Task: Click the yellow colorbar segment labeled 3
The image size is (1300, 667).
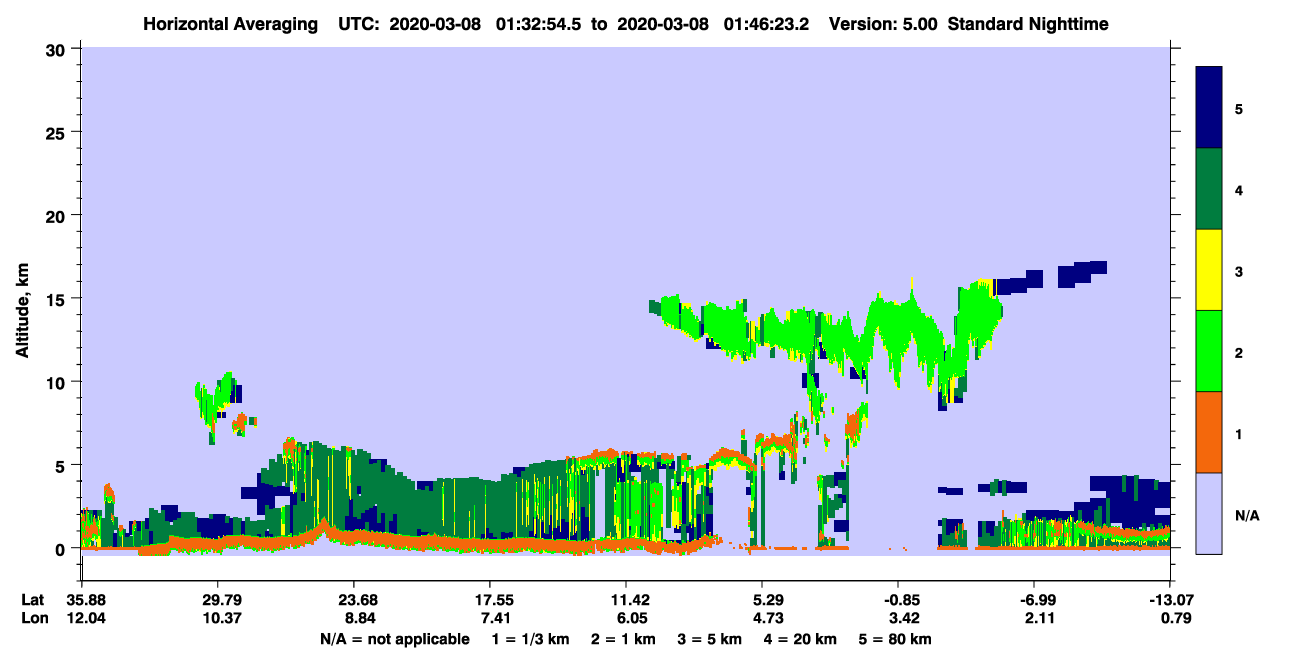Action: pos(1210,270)
